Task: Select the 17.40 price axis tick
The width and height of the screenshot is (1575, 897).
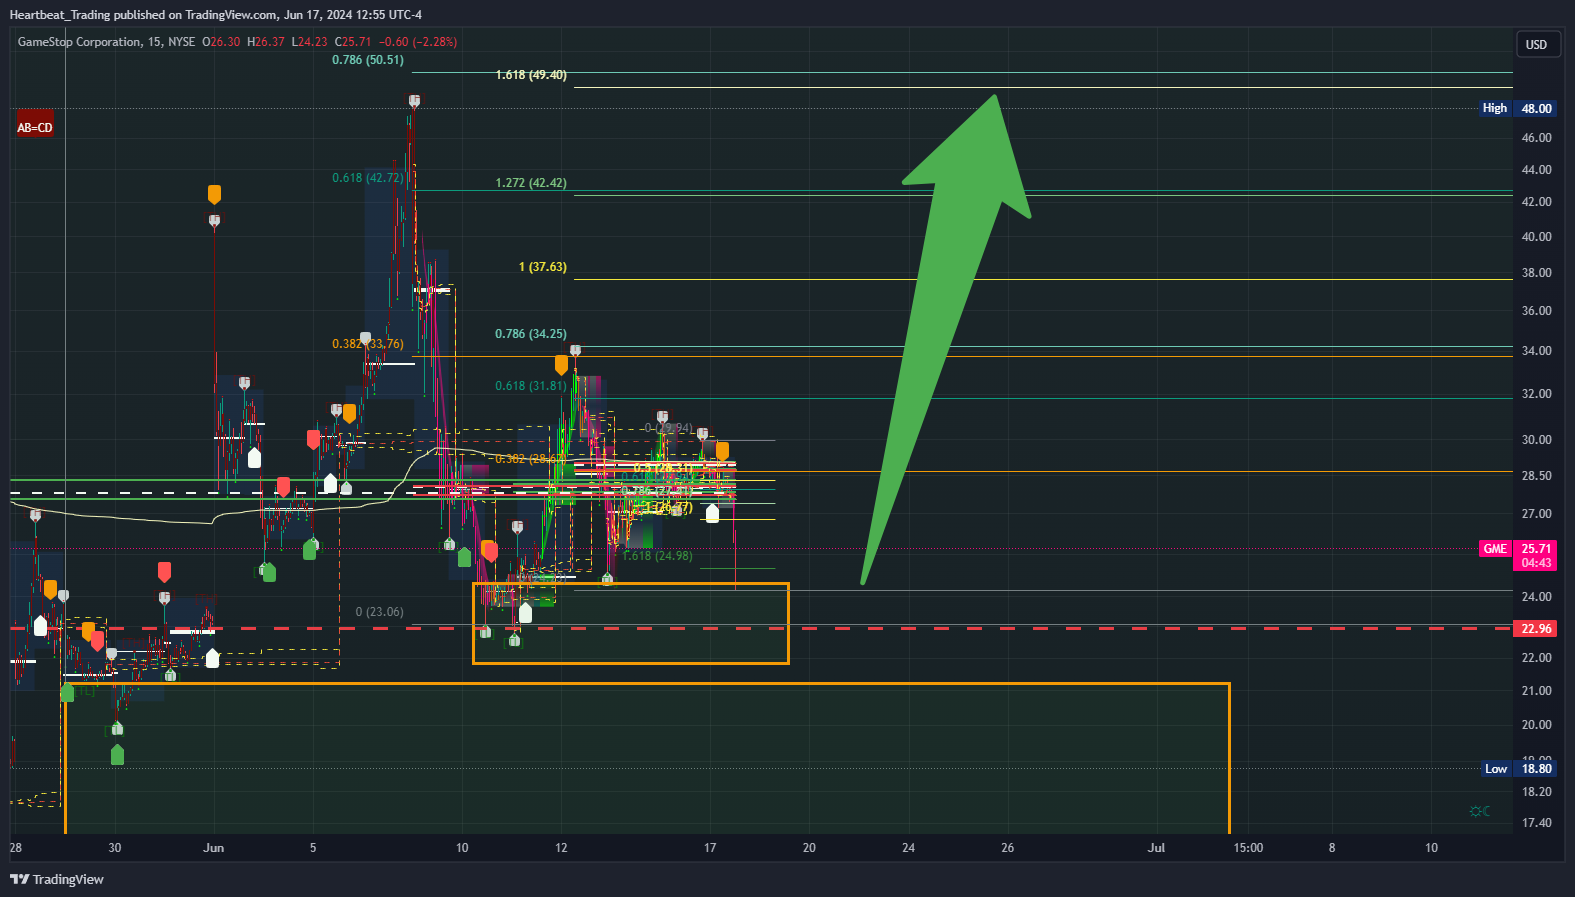Action: tap(1537, 823)
